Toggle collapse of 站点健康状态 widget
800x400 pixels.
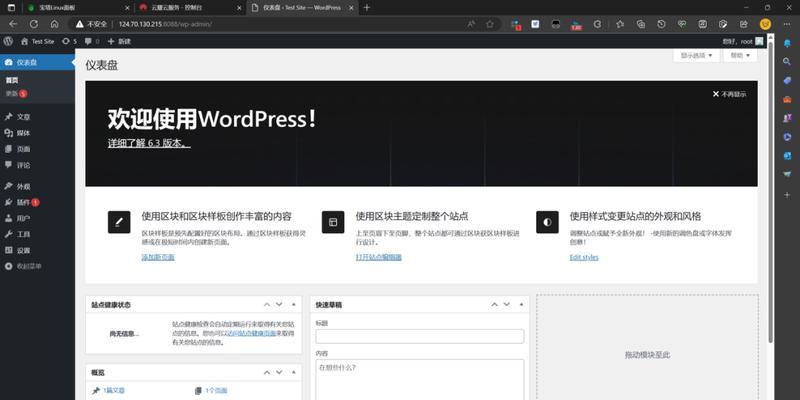click(x=293, y=305)
